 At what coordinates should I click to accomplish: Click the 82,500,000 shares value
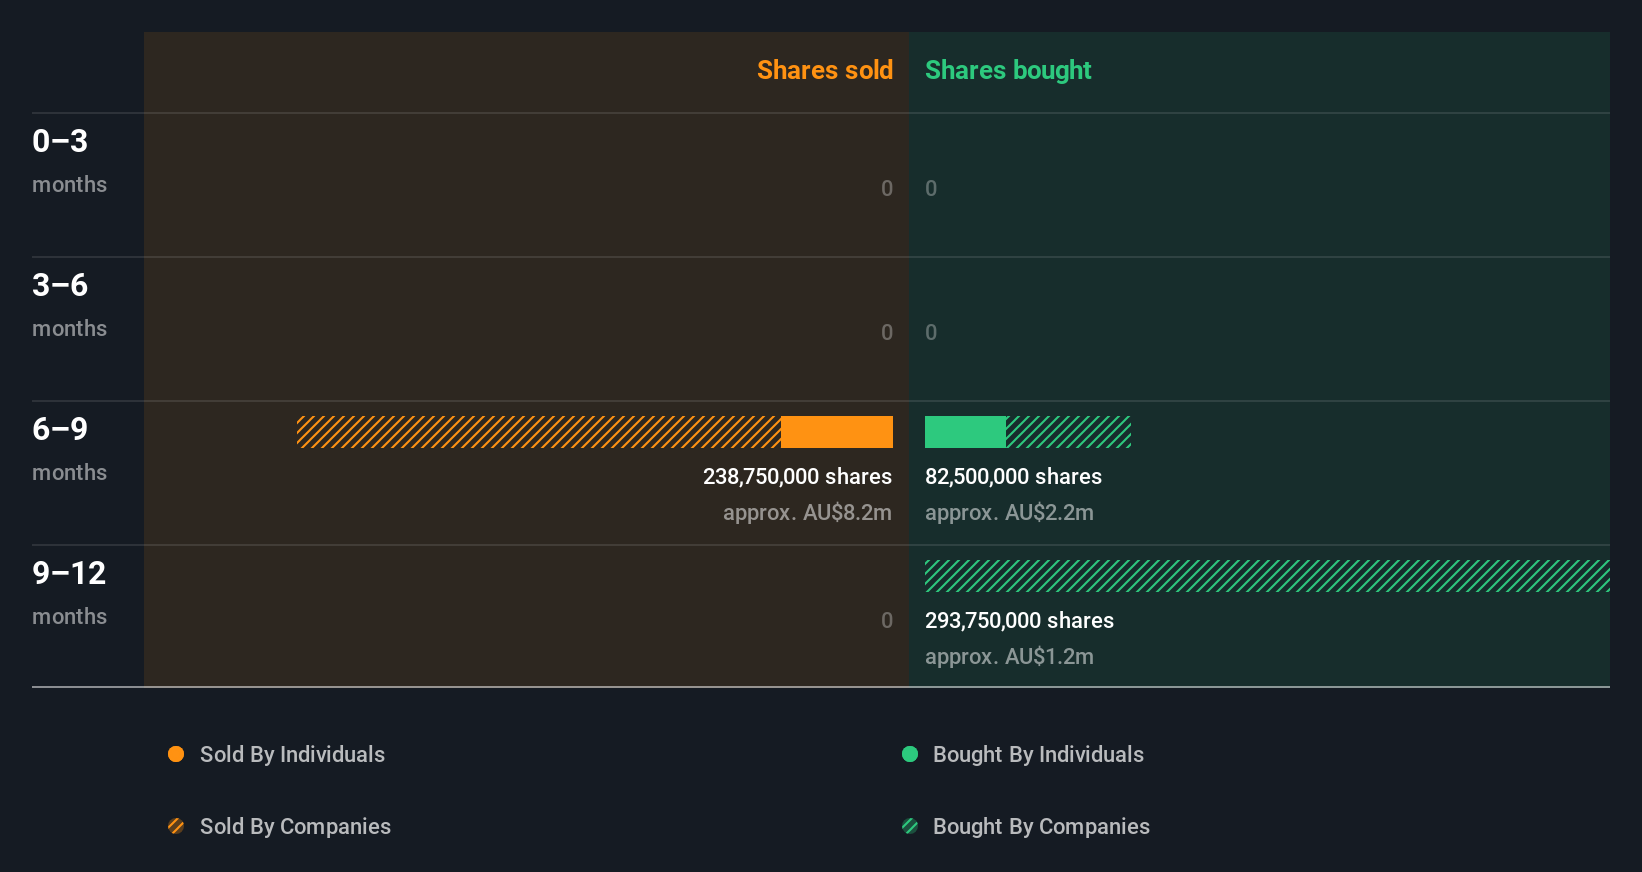coord(1013,477)
